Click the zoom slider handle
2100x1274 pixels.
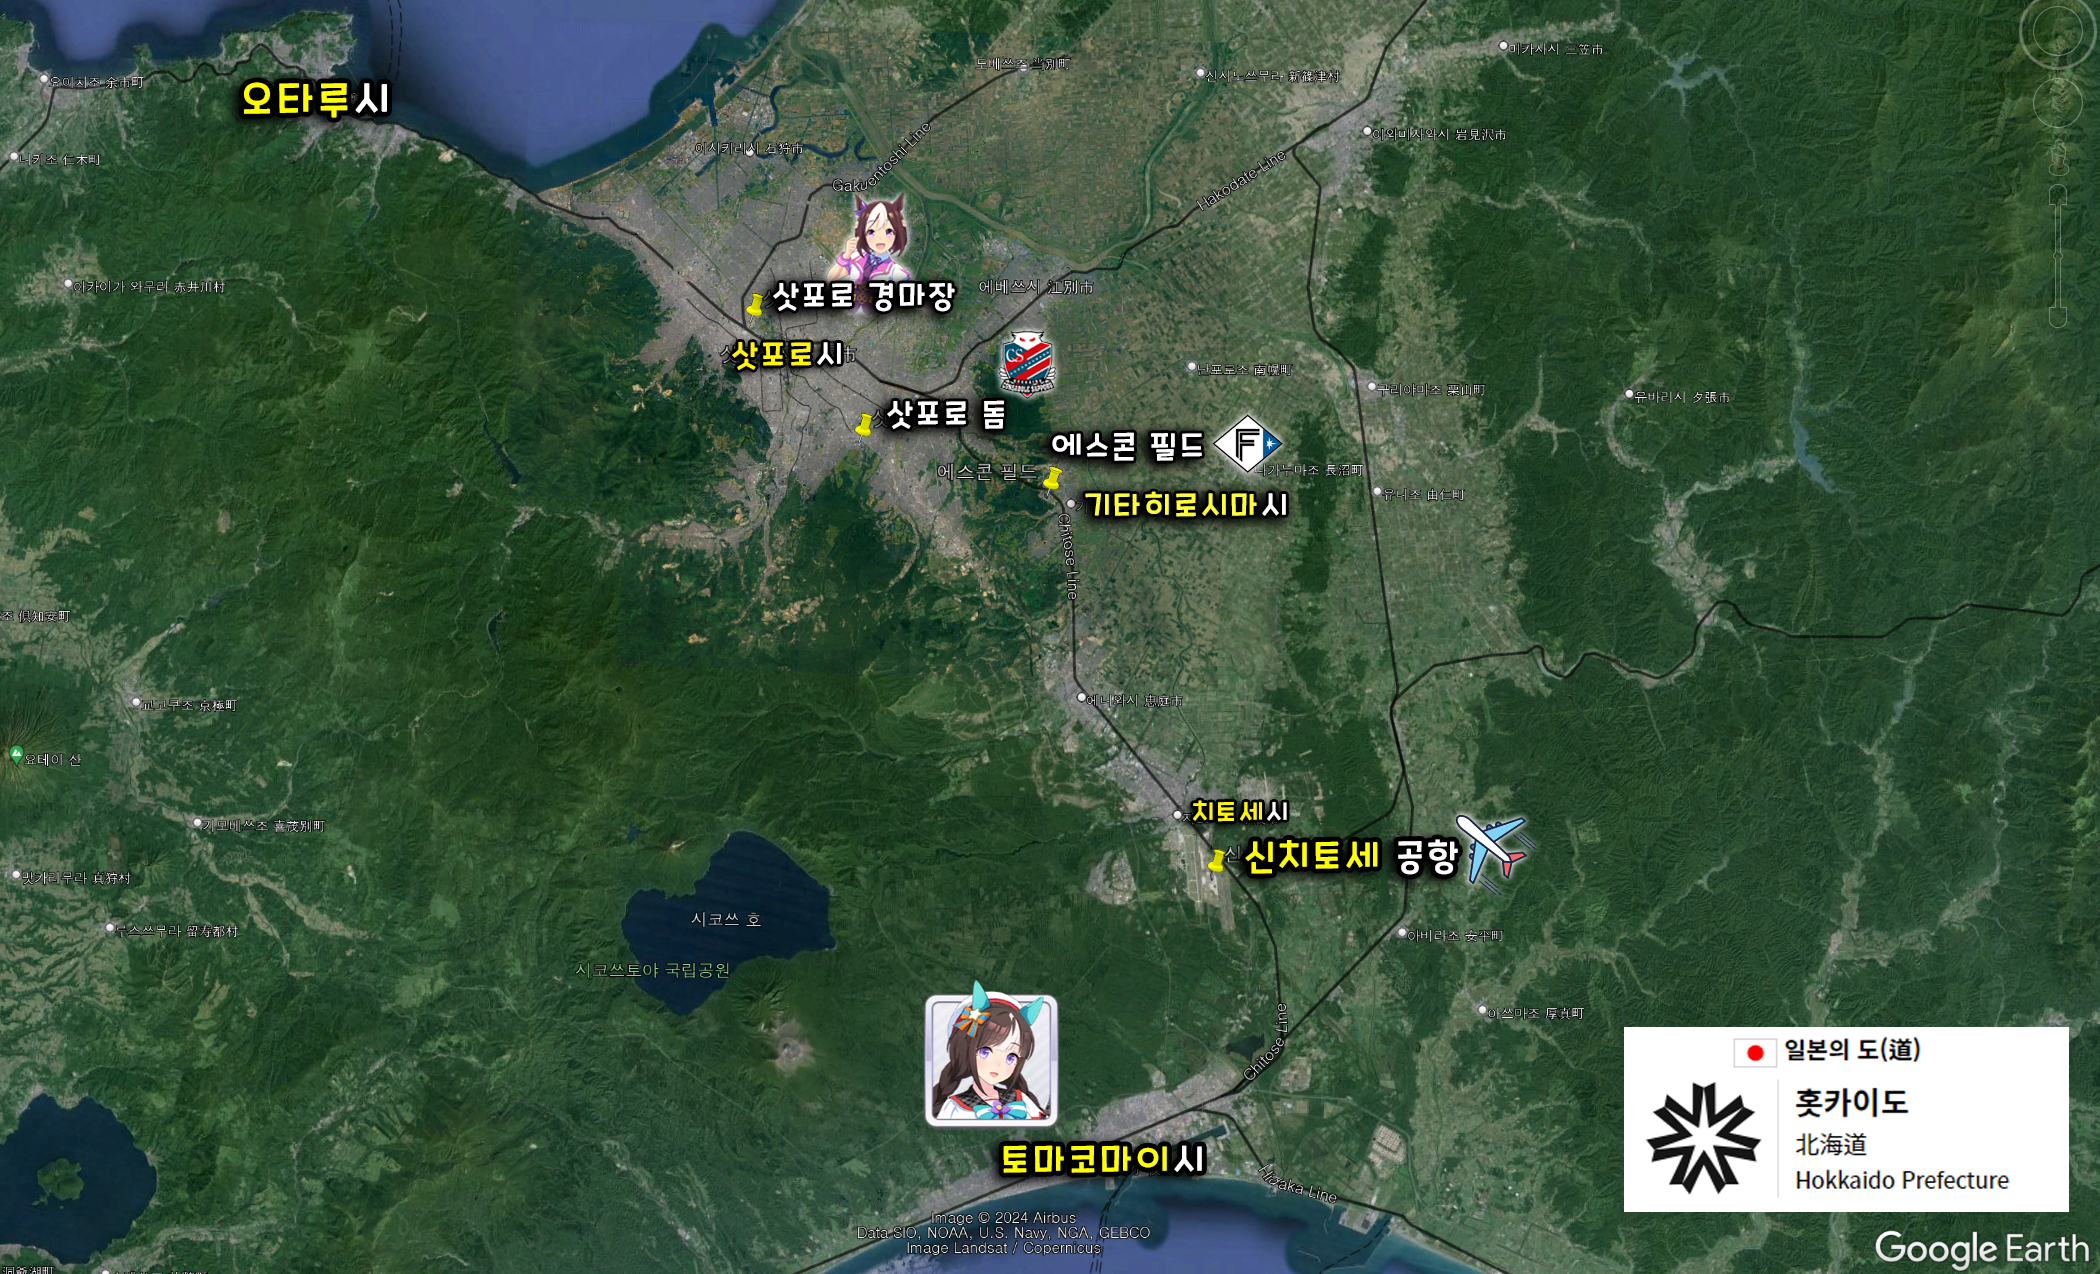click(2057, 256)
